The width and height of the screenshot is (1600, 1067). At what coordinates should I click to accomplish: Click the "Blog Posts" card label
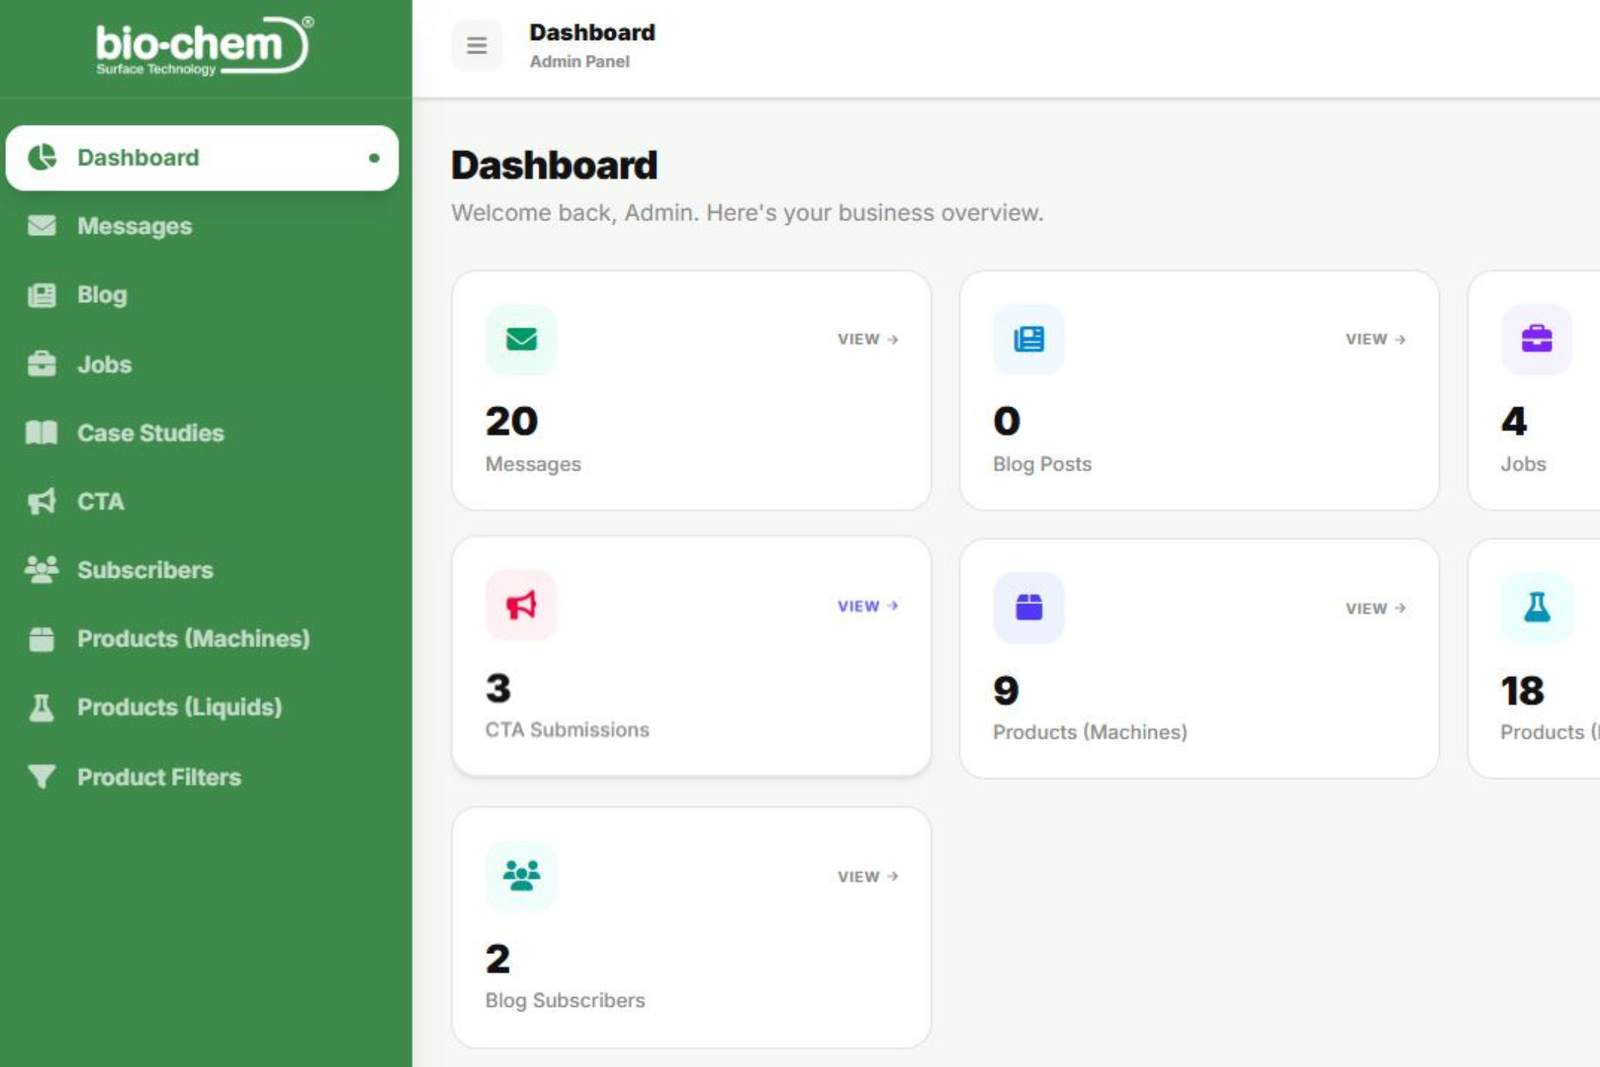[x=1042, y=464]
